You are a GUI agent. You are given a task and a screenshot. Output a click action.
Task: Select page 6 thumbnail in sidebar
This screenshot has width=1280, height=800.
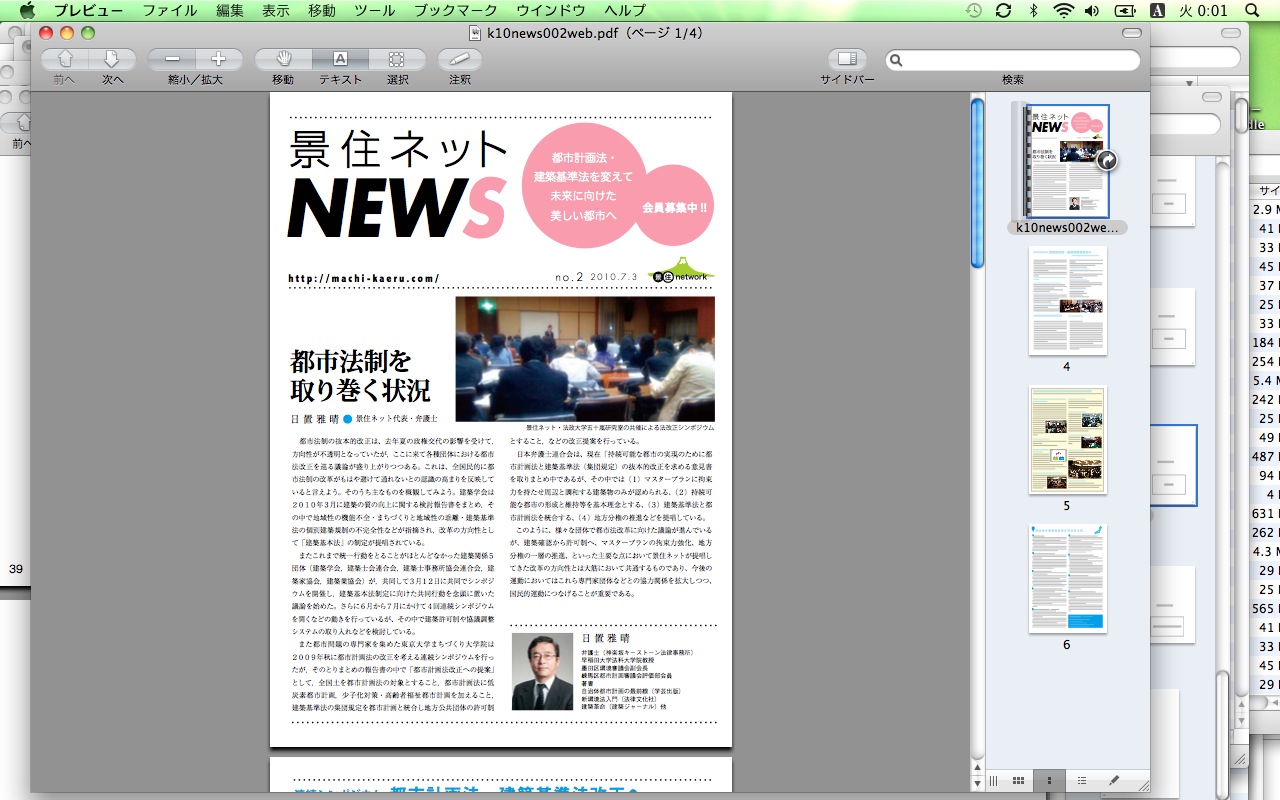tap(1067, 578)
